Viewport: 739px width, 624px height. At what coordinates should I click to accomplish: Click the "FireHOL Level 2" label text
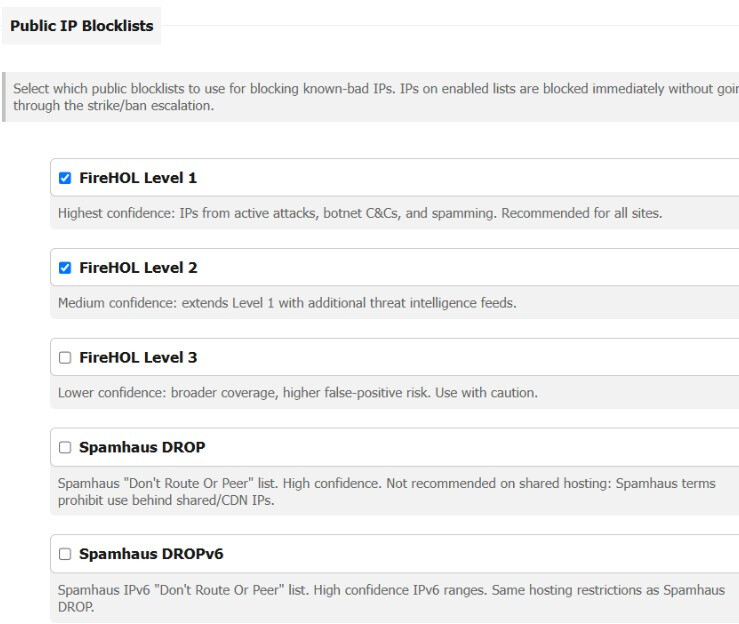click(138, 268)
